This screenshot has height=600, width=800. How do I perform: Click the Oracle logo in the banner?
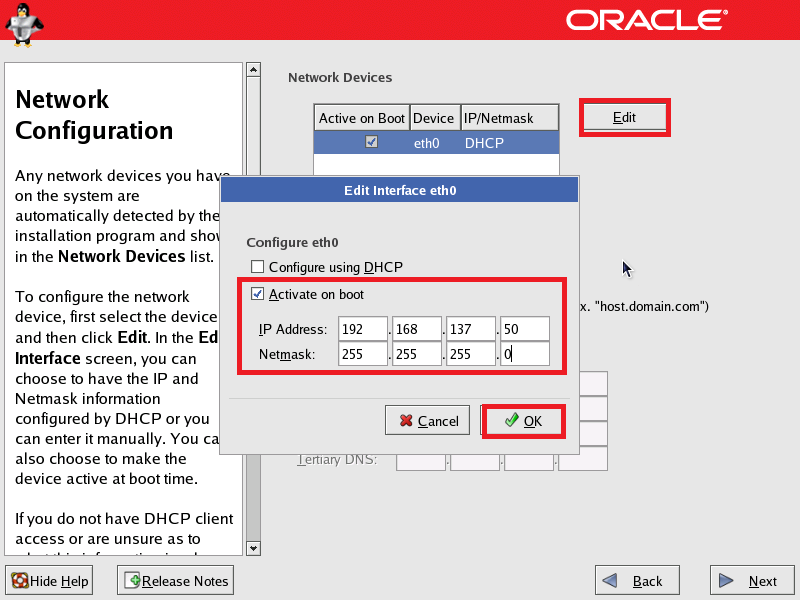646,20
